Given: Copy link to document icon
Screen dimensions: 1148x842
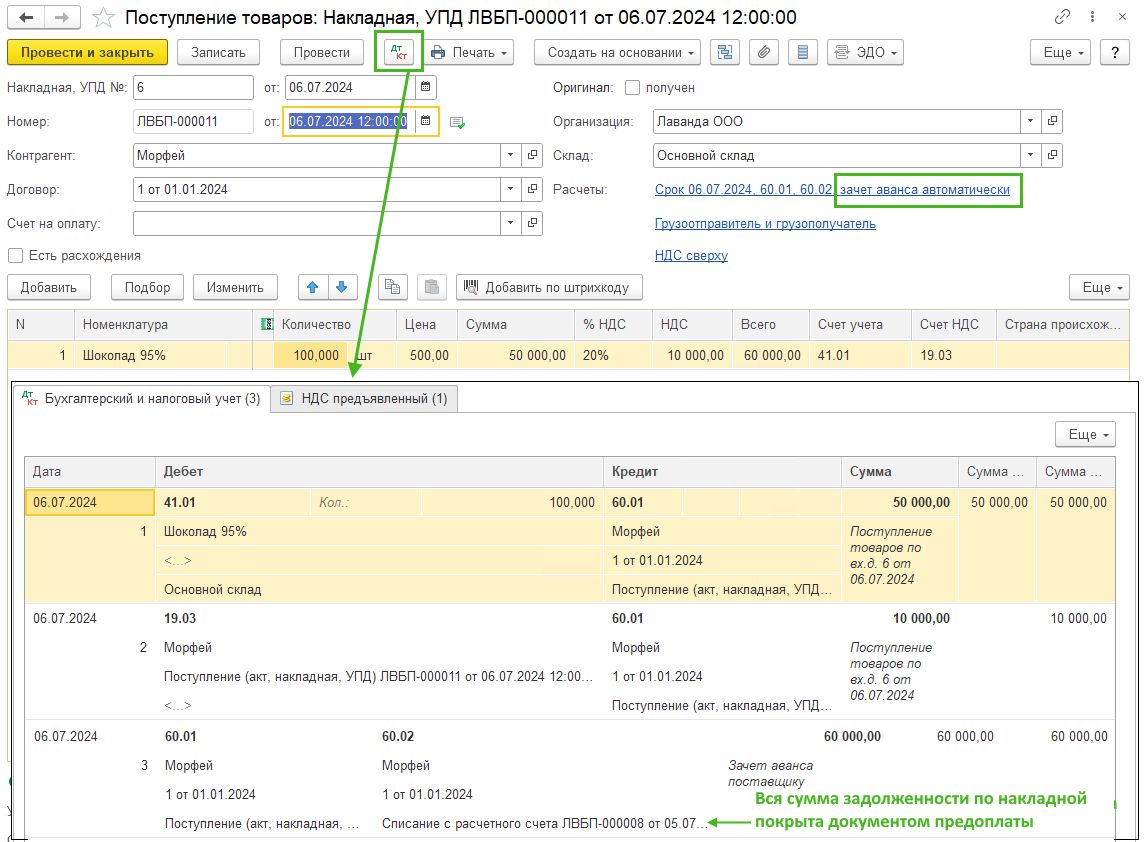Looking at the screenshot, I should (x=1062, y=16).
